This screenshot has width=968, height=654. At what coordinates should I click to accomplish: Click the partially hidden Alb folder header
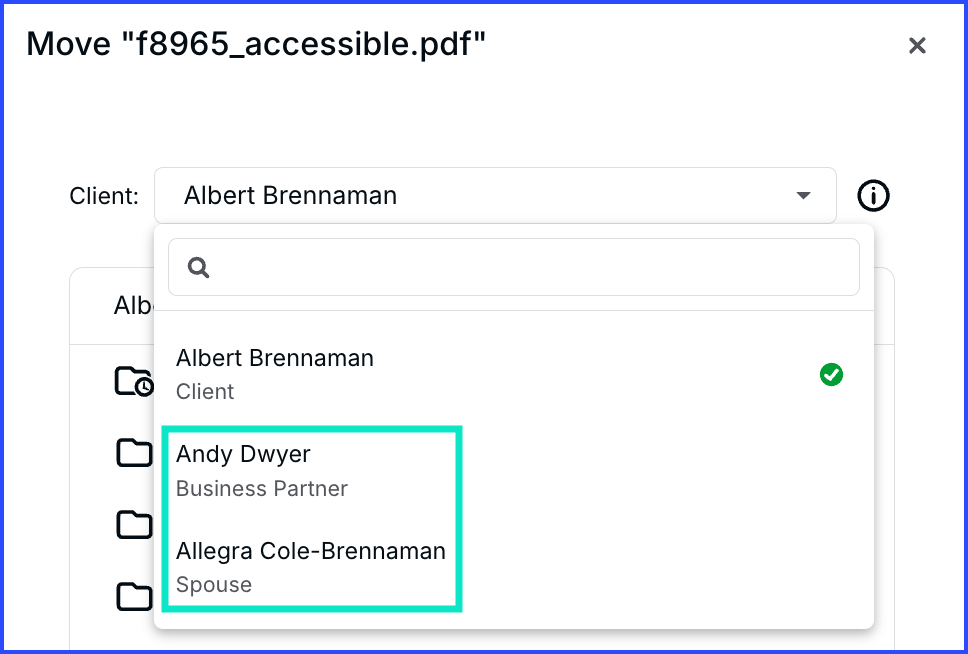133,306
